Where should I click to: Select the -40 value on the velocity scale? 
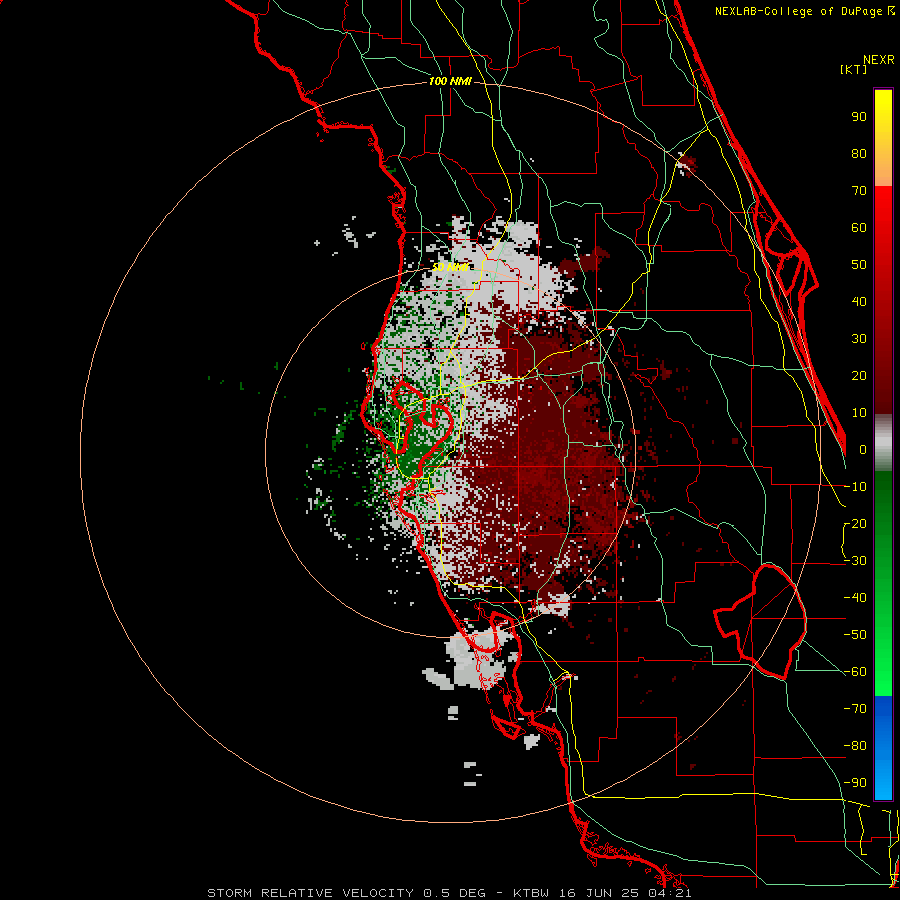[x=855, y=598]
